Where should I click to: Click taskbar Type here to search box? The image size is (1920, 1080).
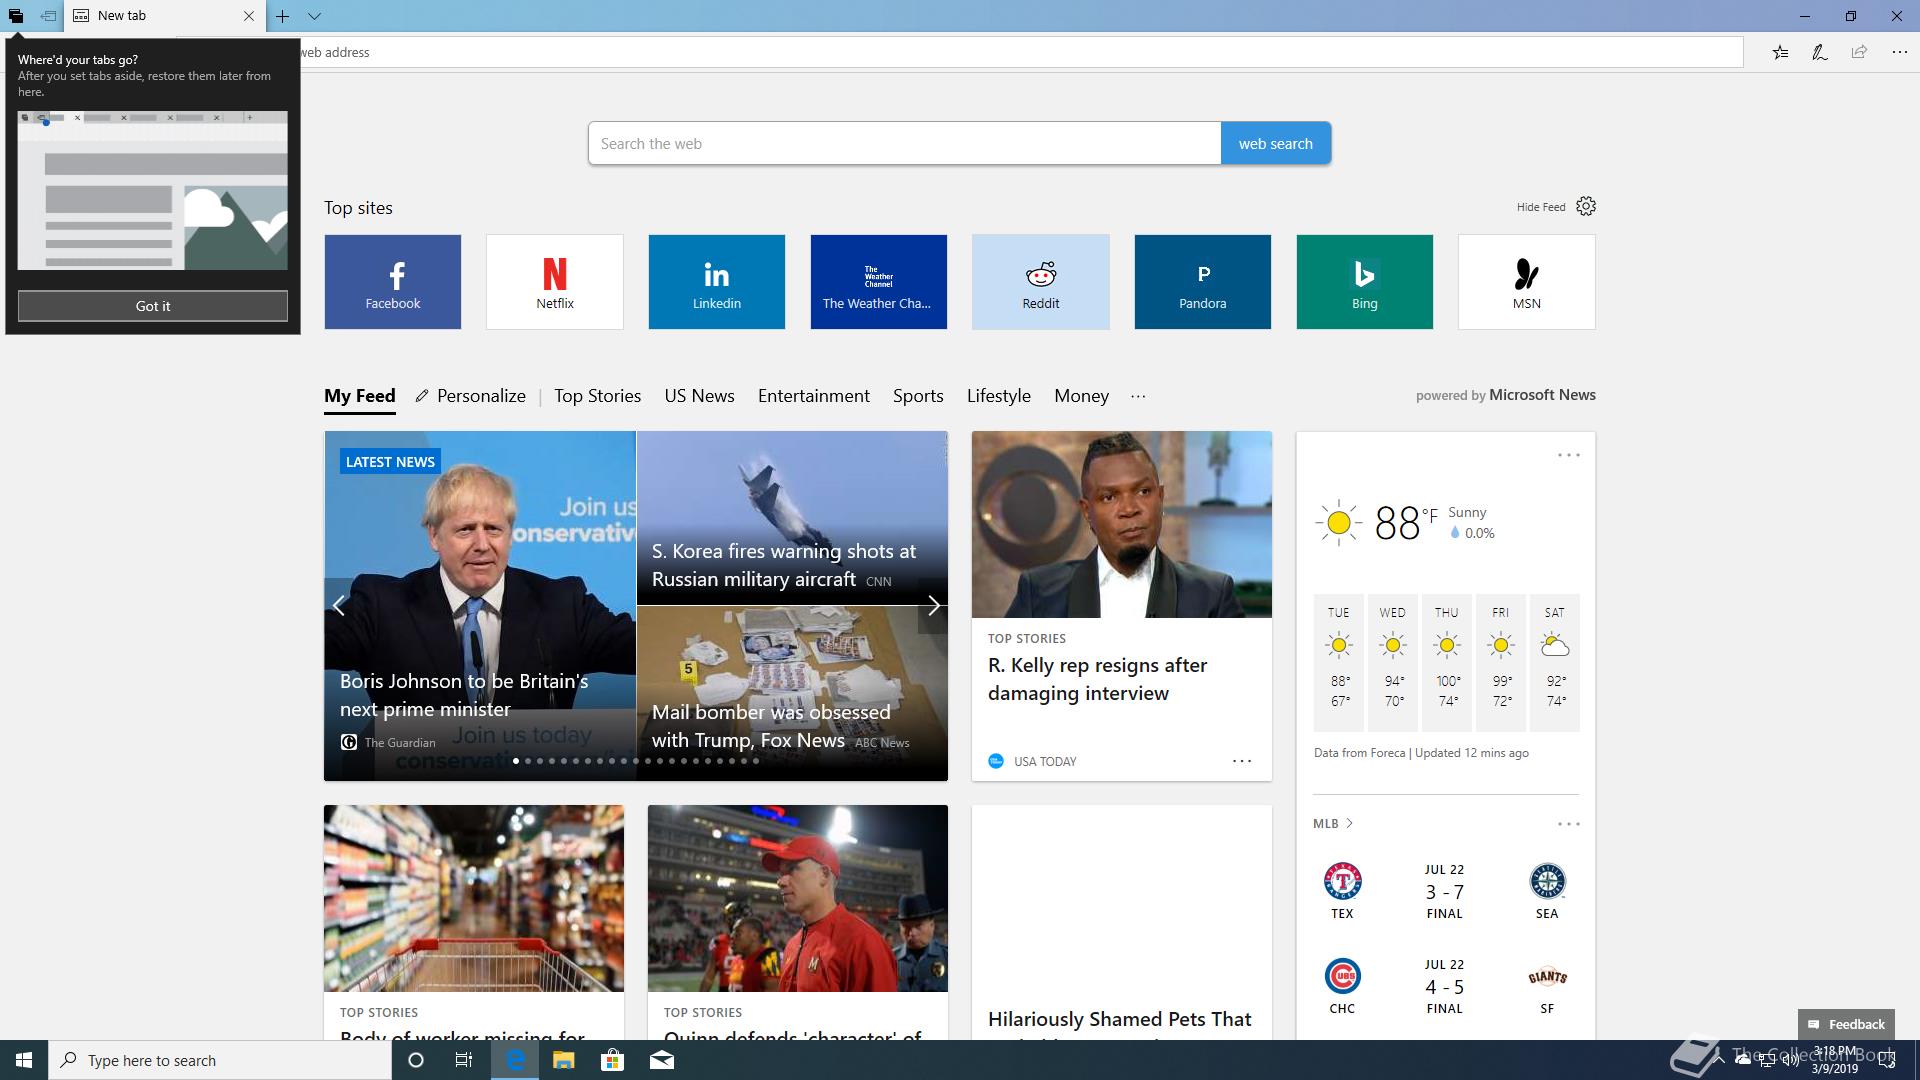(220, 1060)
